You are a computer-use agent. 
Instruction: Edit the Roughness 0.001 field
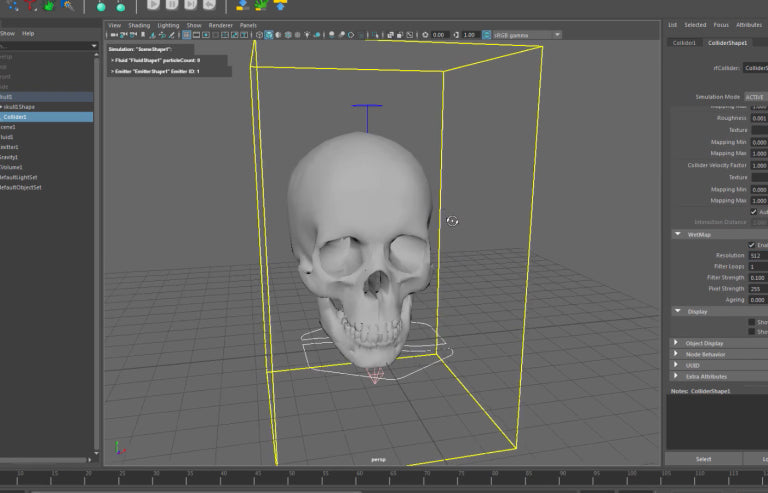point(759,118)
